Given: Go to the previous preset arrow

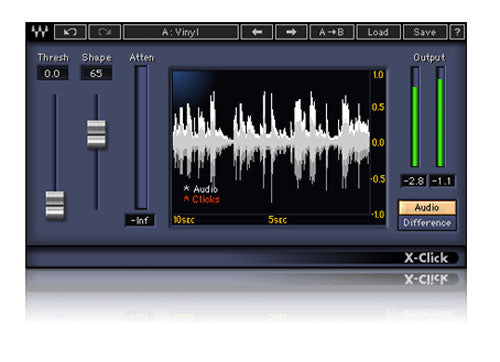Looking at the screenshot, I should click(x=257, y=32).
